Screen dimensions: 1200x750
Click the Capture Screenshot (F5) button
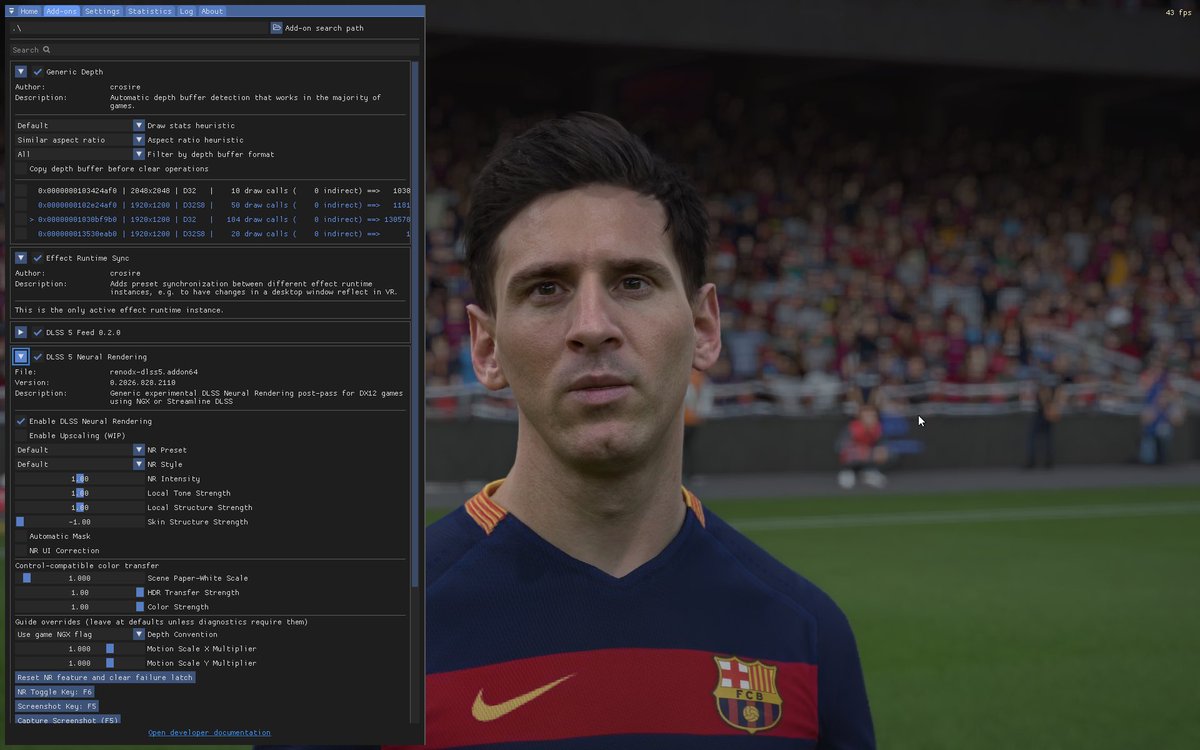click(x=68, y=720)
